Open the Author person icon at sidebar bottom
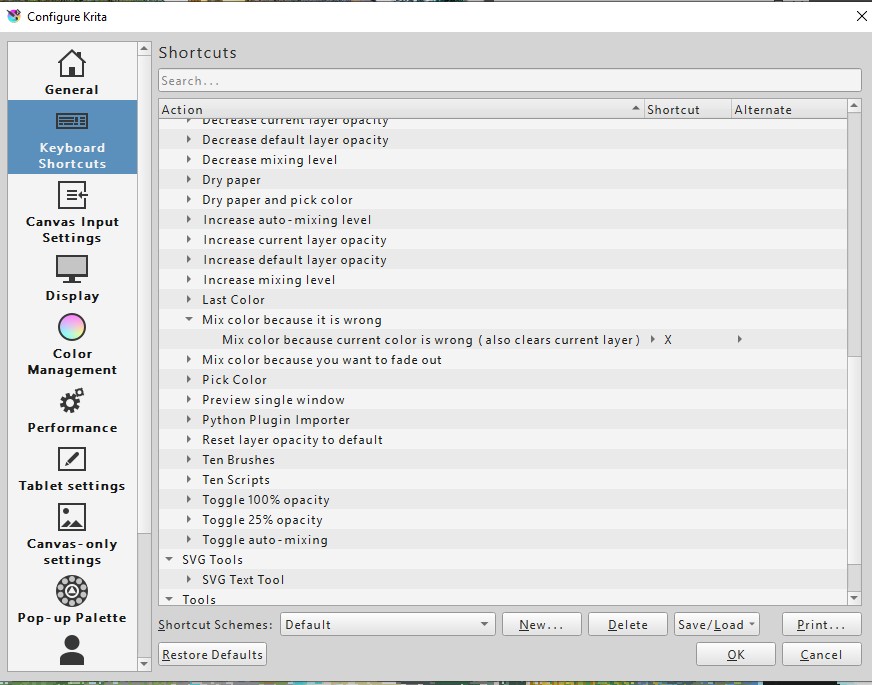 point(72,650)
